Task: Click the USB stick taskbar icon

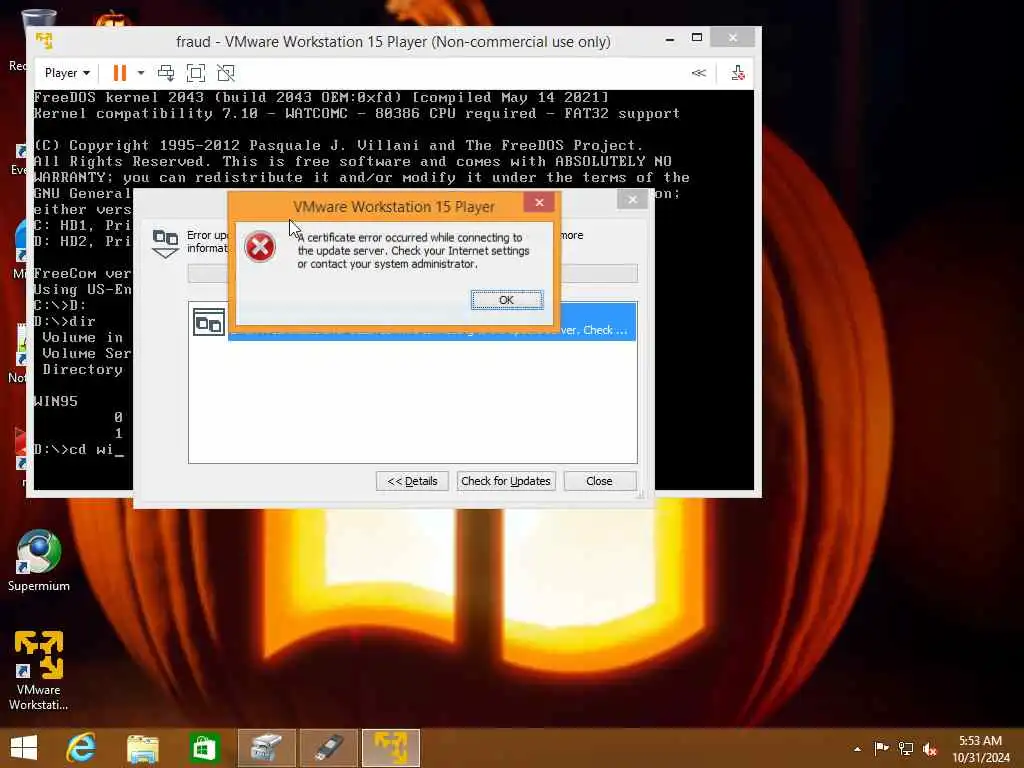Action: pos(328,748)
